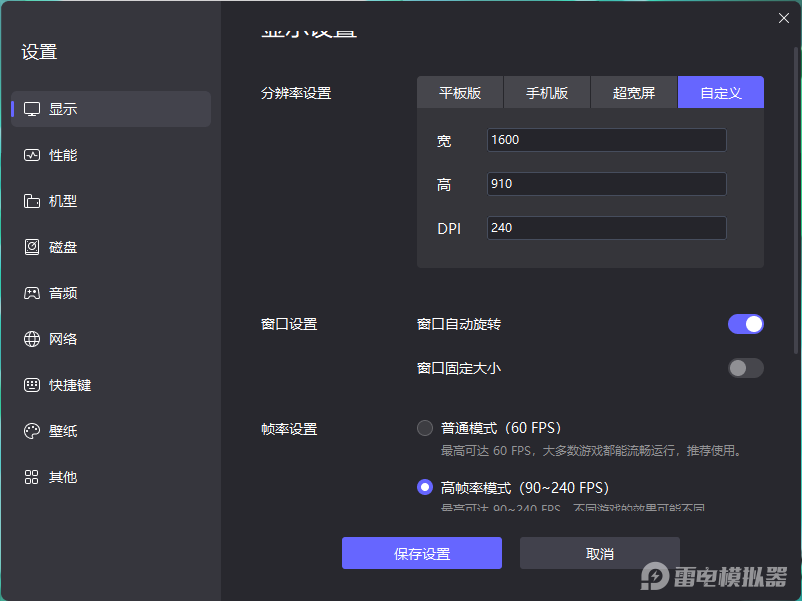Viewport: 802px width, 601px height.
Task: Select 高帧率模式 (90~240 FPS) mode
Action: [424, 487]
